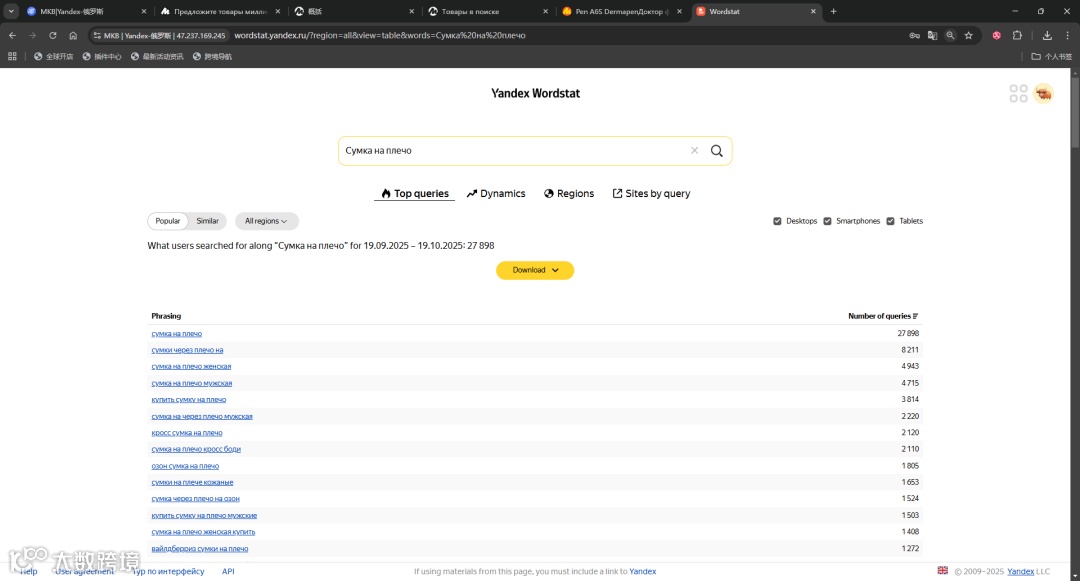Open купить сумку на плечо link
Viewport: 1080px width, 581px height.
click(189, 399)
